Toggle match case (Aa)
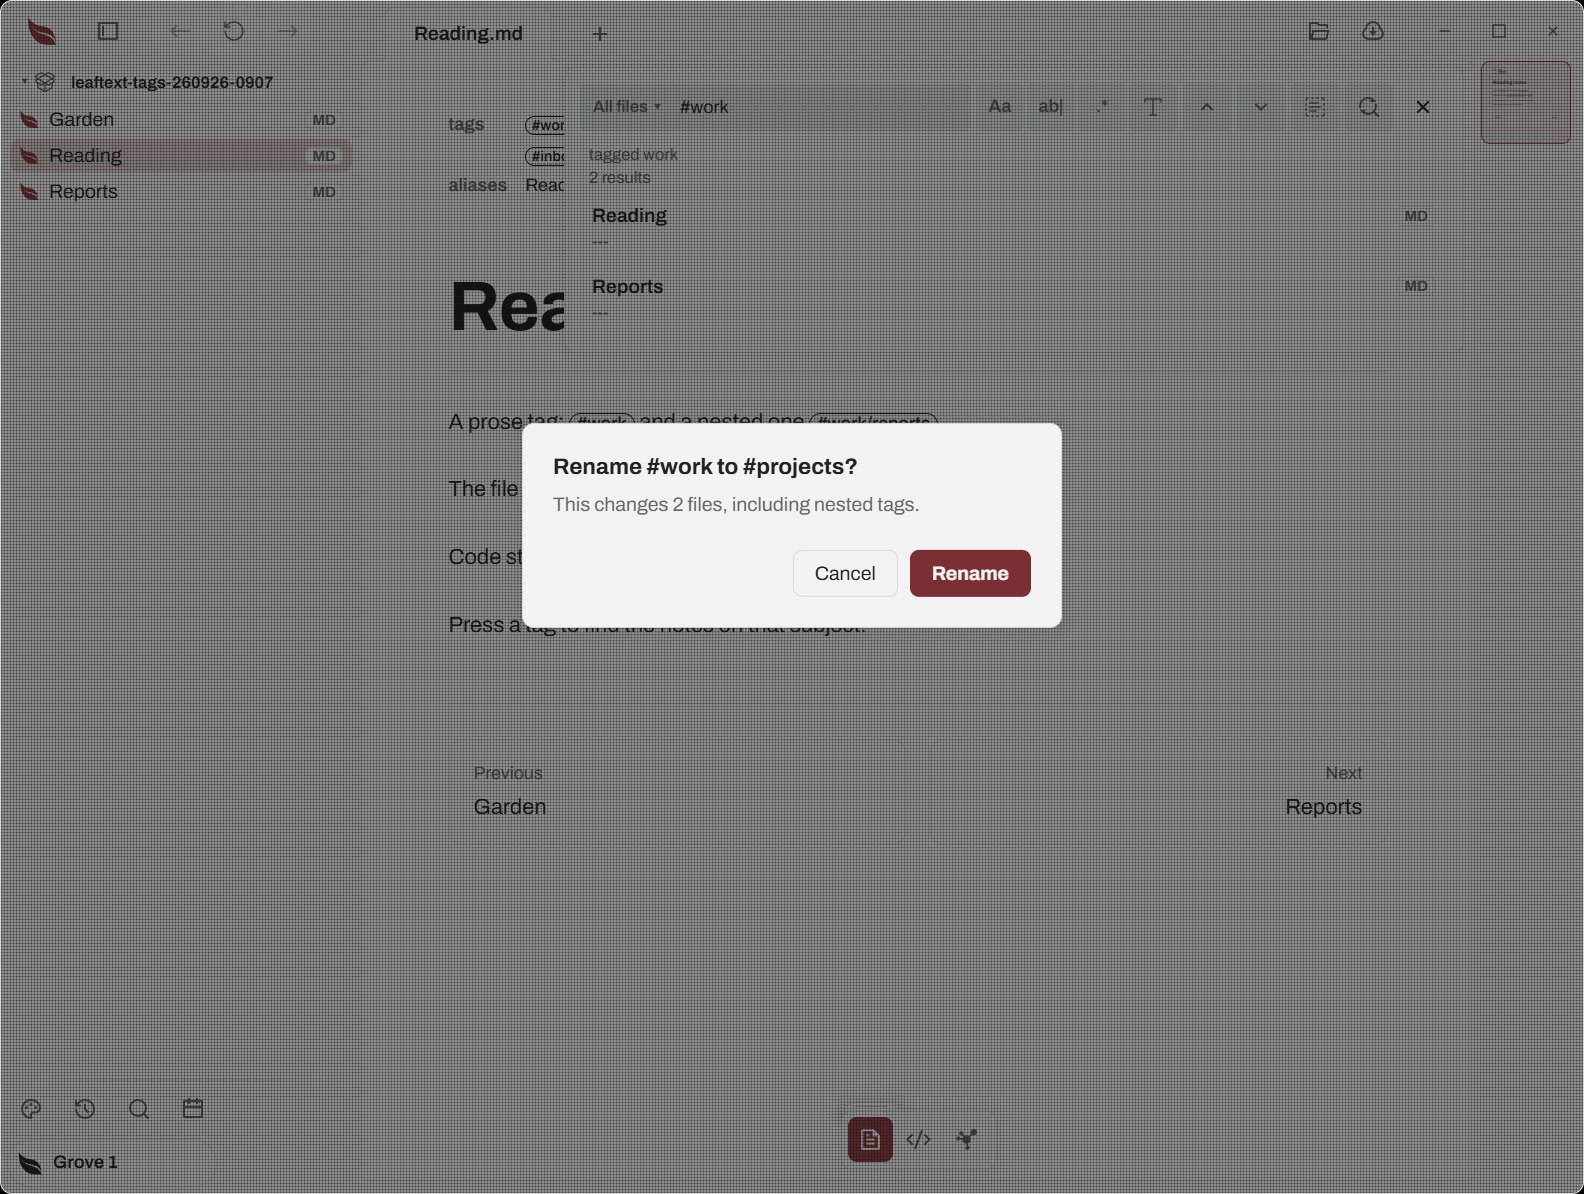Image resolution: width=1584 pixels, height=1194 pixels. point(1000,106)
